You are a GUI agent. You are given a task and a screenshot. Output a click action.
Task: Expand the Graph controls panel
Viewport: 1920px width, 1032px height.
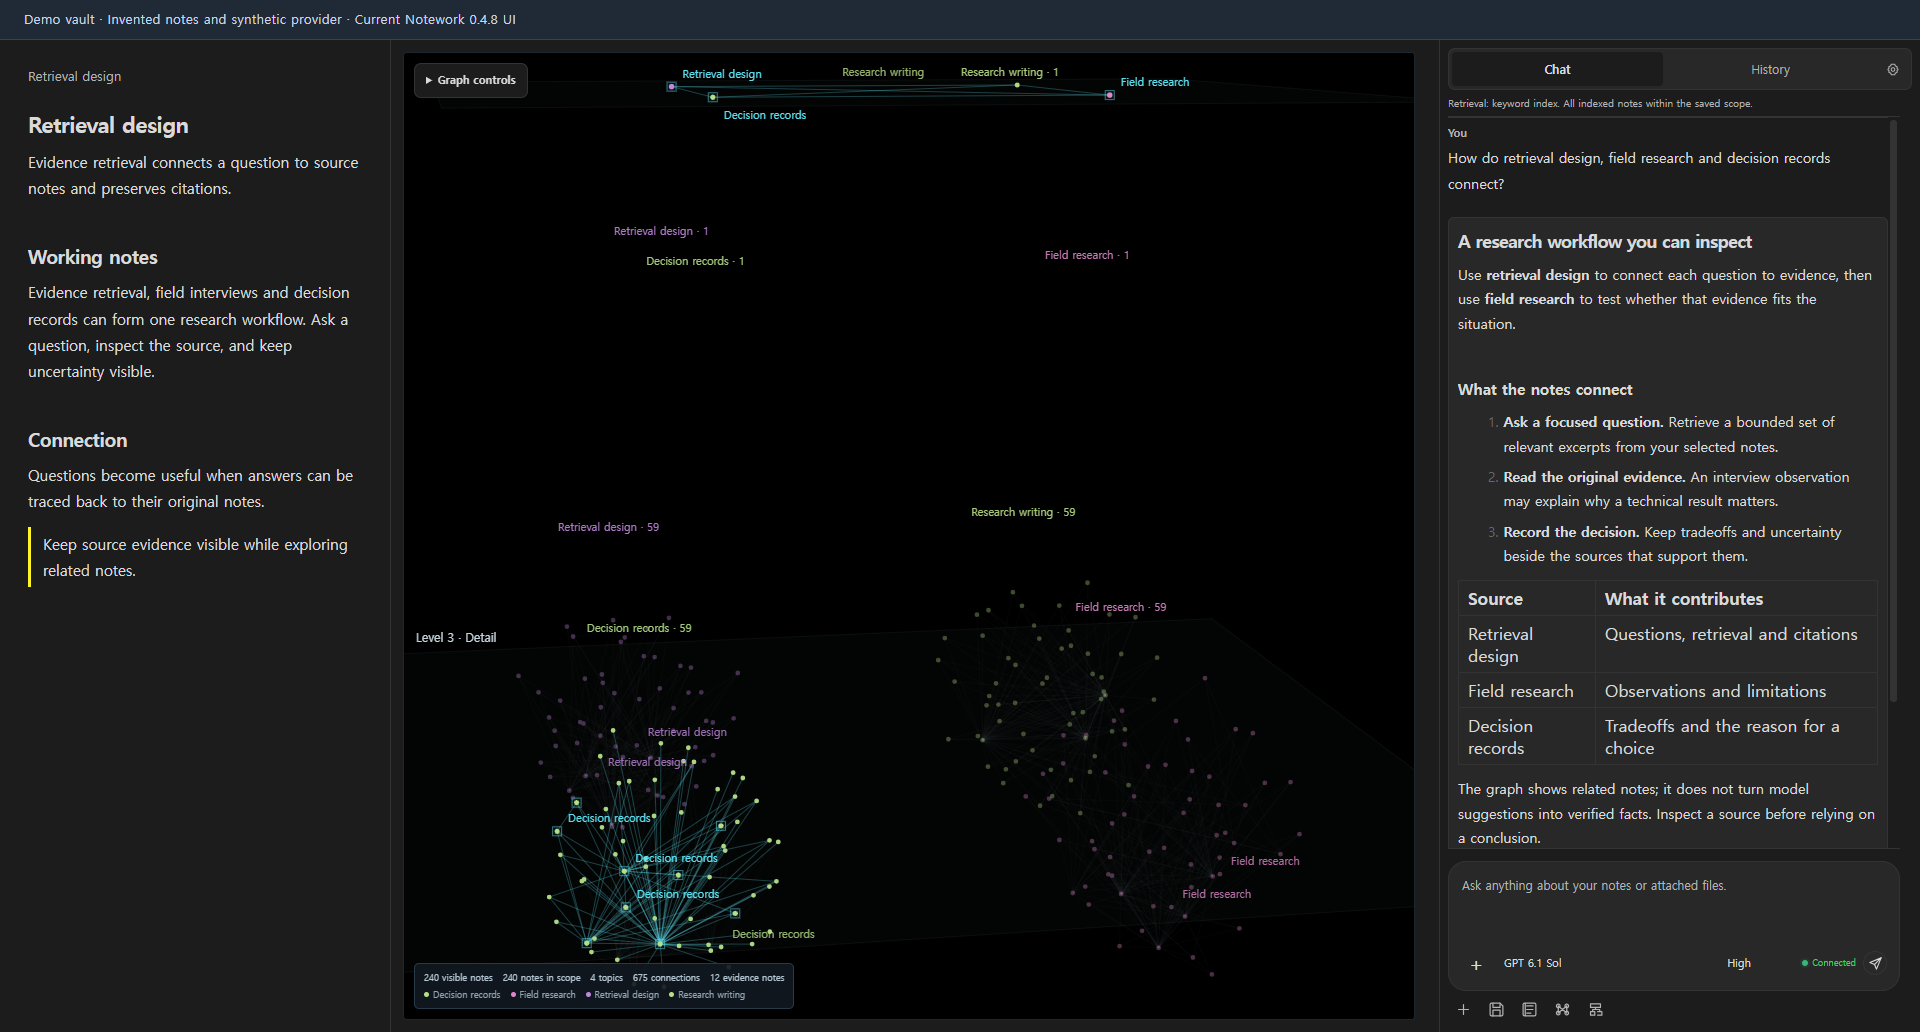(x=471, y=80)
